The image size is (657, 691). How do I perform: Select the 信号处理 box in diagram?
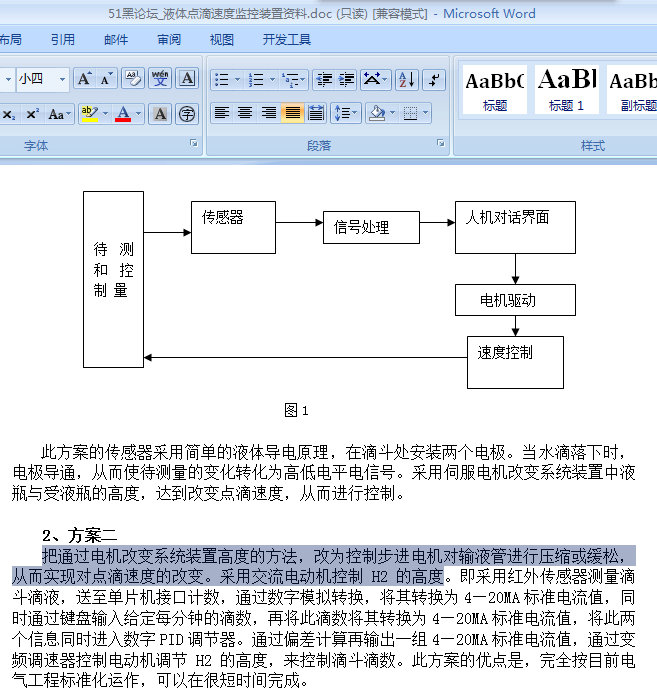click(x=371, y=227)
